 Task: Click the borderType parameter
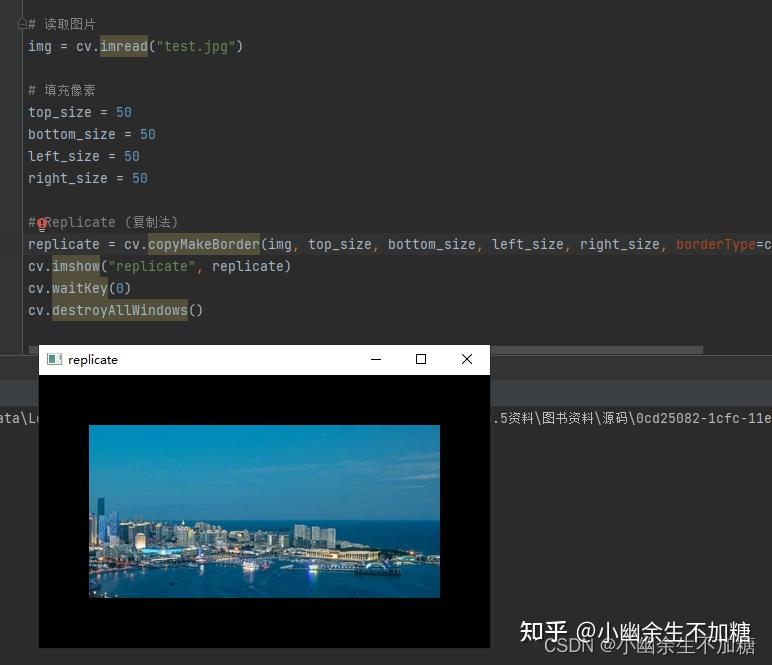715,244
